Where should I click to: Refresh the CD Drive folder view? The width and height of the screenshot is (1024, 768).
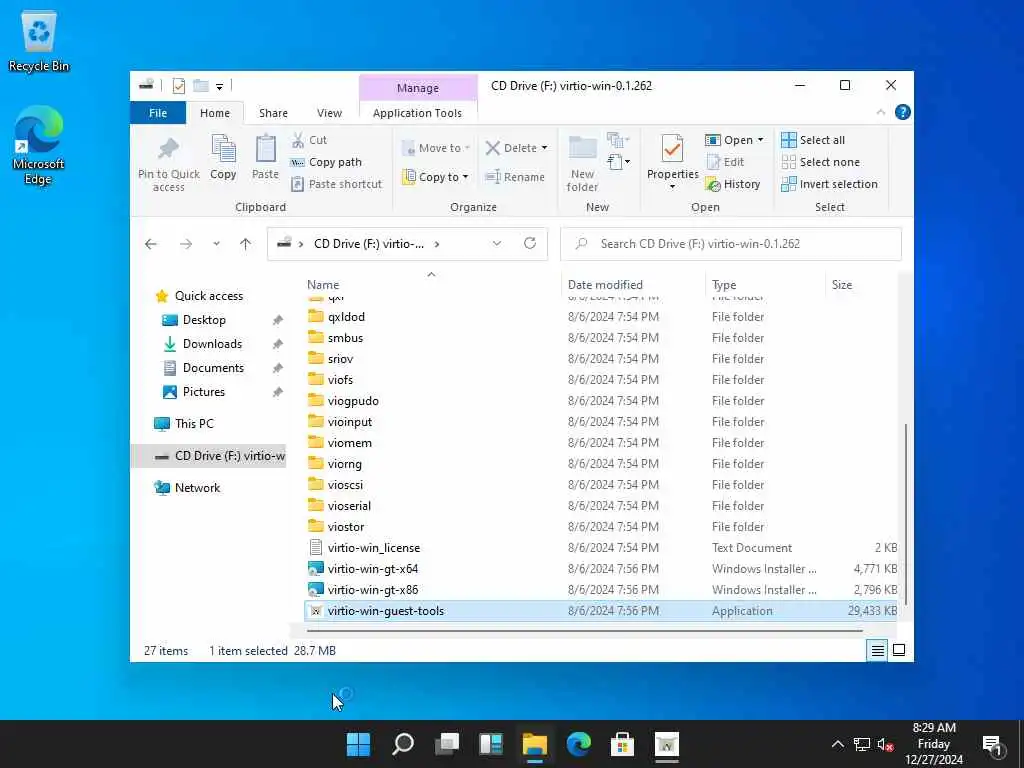(530, 244)
